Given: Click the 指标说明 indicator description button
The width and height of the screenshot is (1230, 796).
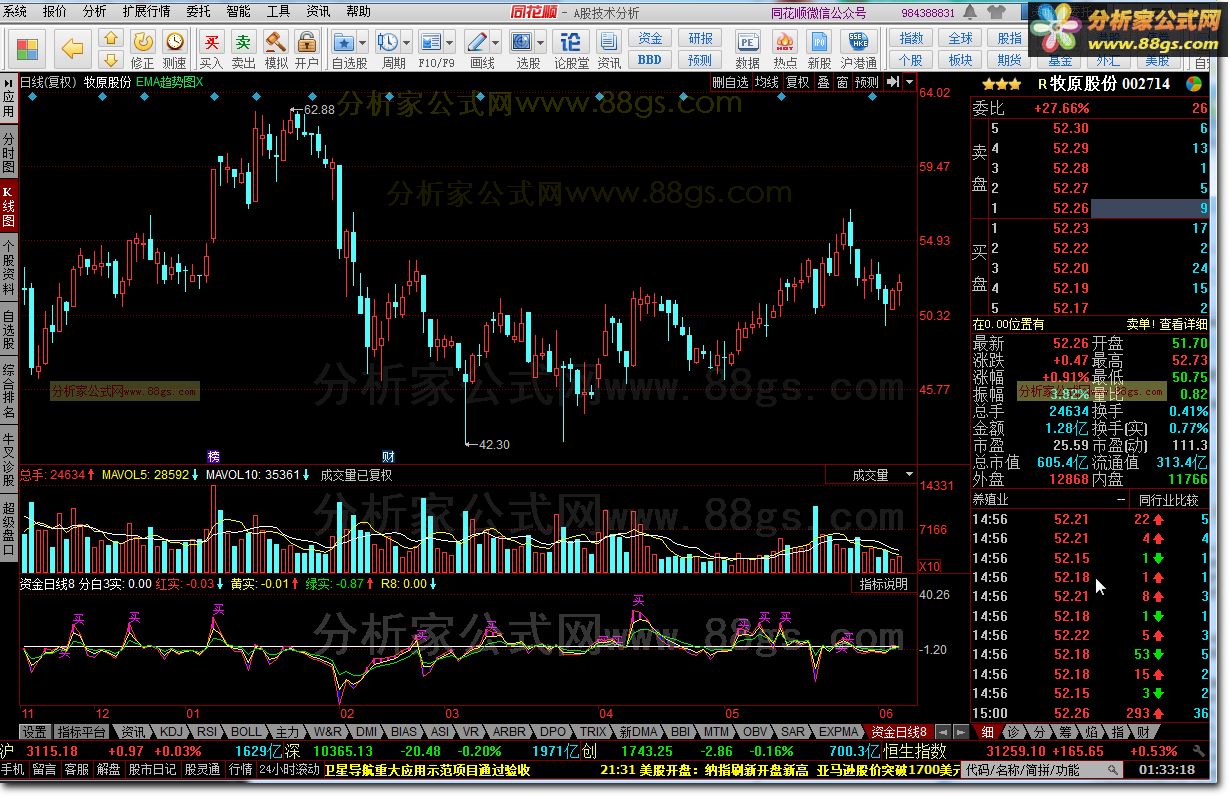Looking at the screenshot, I should (x=885, y=584).
